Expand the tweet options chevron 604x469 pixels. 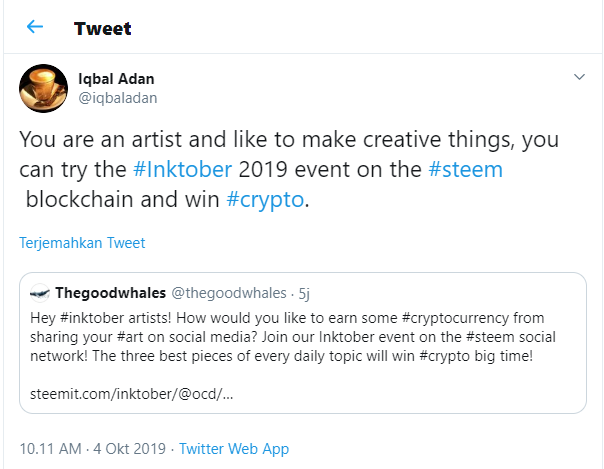[578, 77]
